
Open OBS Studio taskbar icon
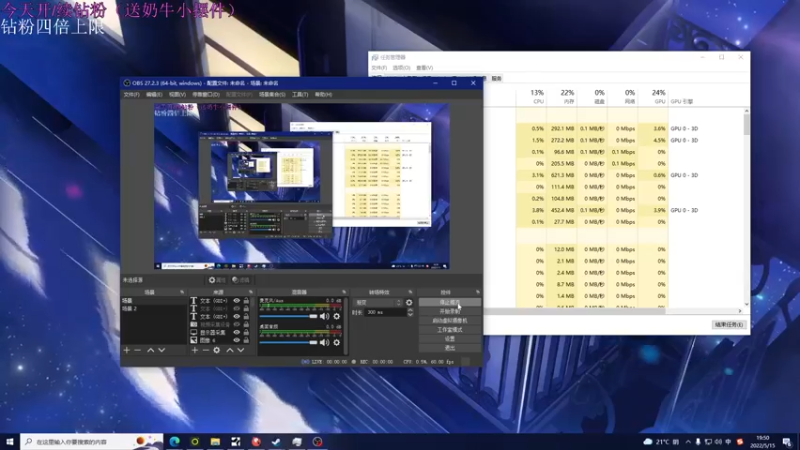tap(317, 441)
